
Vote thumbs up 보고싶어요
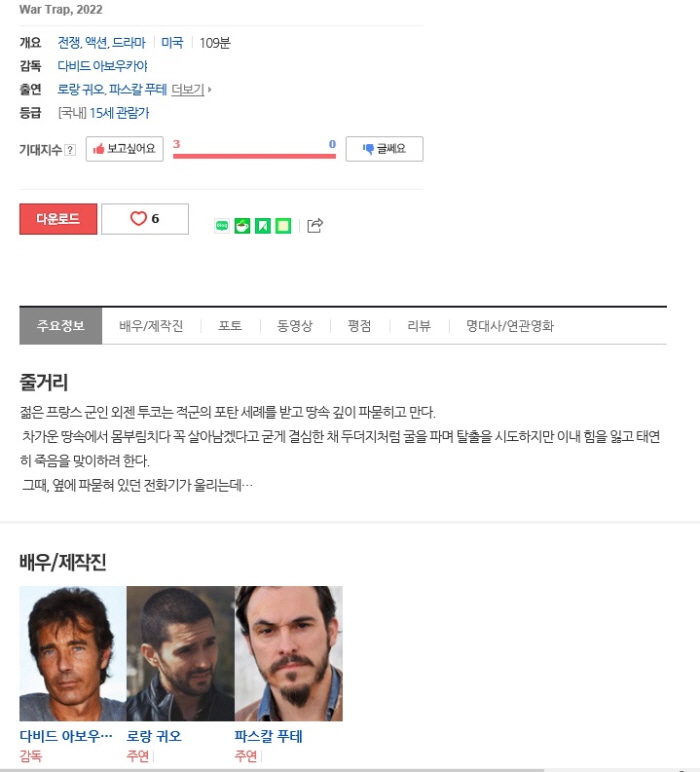(x=125, y=149)
